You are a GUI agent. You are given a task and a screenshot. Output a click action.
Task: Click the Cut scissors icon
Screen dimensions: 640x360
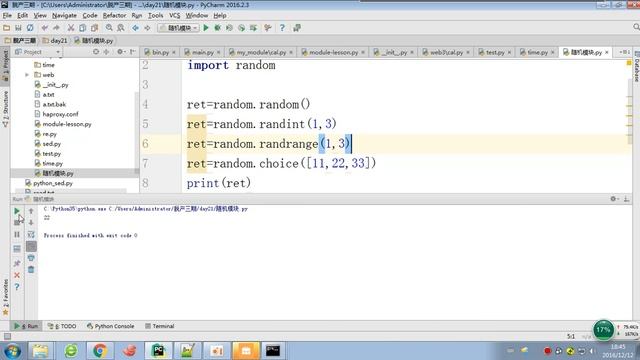pos(71,28)
